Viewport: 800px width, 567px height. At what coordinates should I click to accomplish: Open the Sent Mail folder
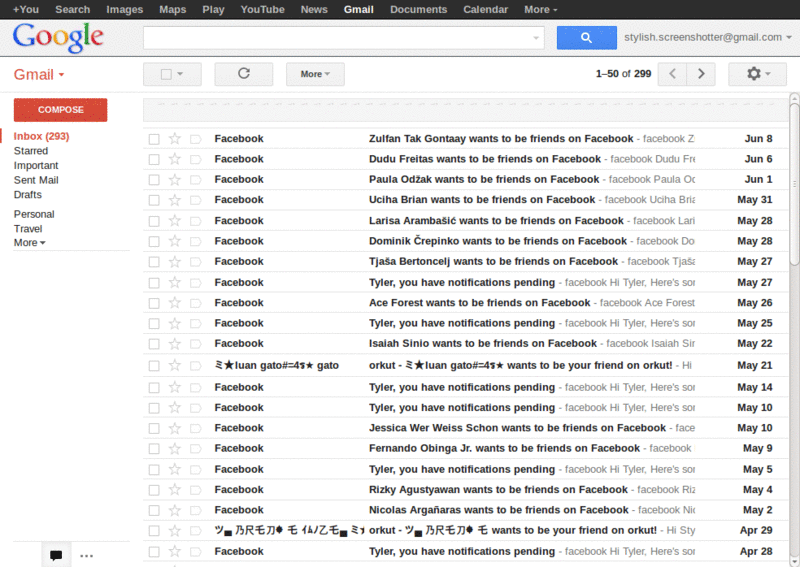point(36,180)
